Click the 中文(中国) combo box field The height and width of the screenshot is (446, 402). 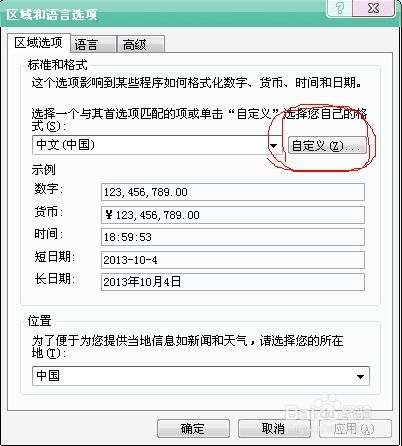(x=157, y=145)
